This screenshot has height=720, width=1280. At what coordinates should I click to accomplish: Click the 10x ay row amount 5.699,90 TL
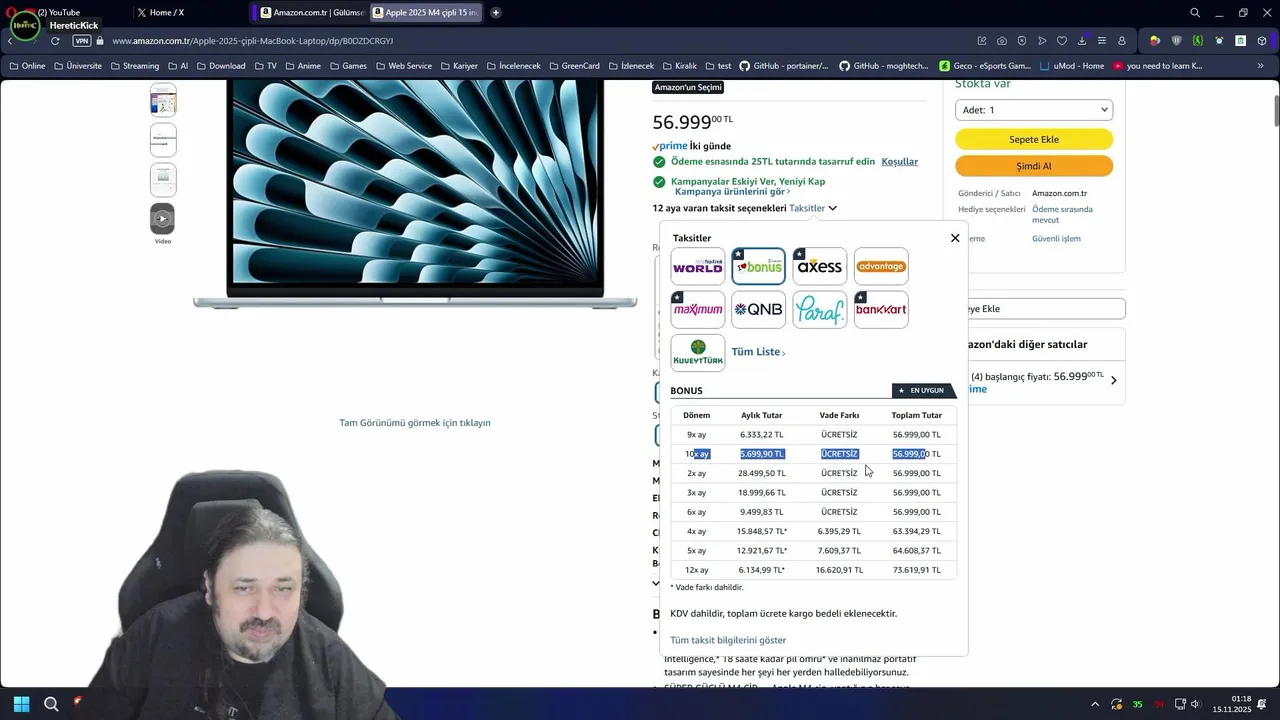click(x=762, y=454)
